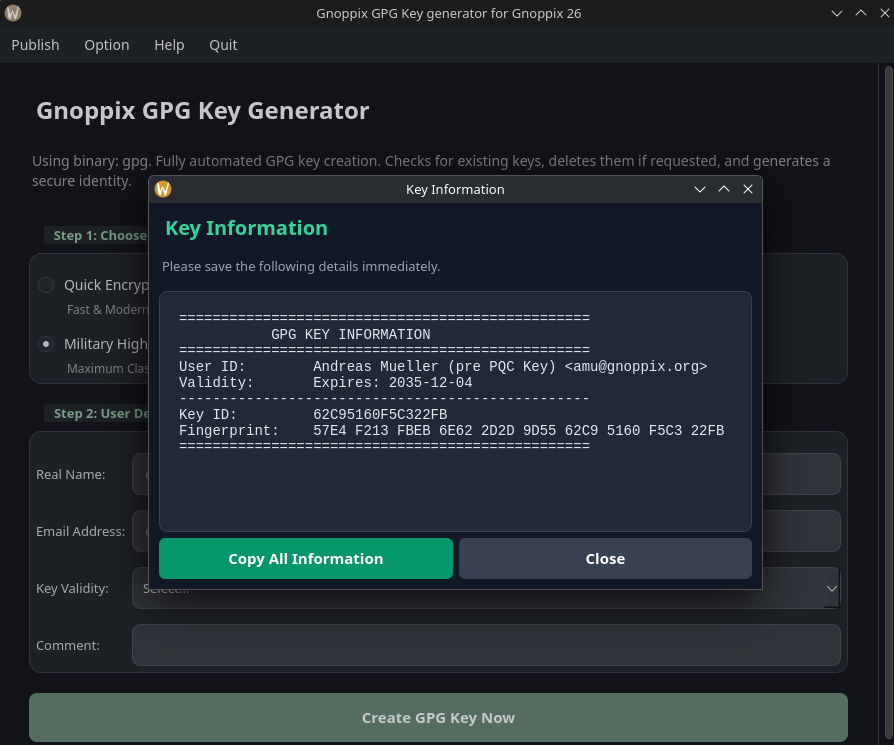
Task: Expand the Key Validity dropdown arrow
Action: pyautogui.click(x=831, y=589)
